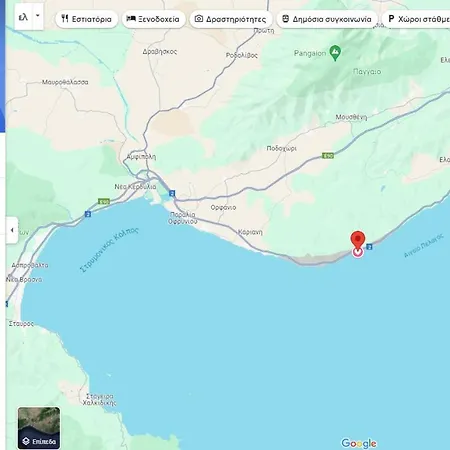Filter by Ξενοδοχεία chip
450x450 pixels.
[x=153, y=19]
